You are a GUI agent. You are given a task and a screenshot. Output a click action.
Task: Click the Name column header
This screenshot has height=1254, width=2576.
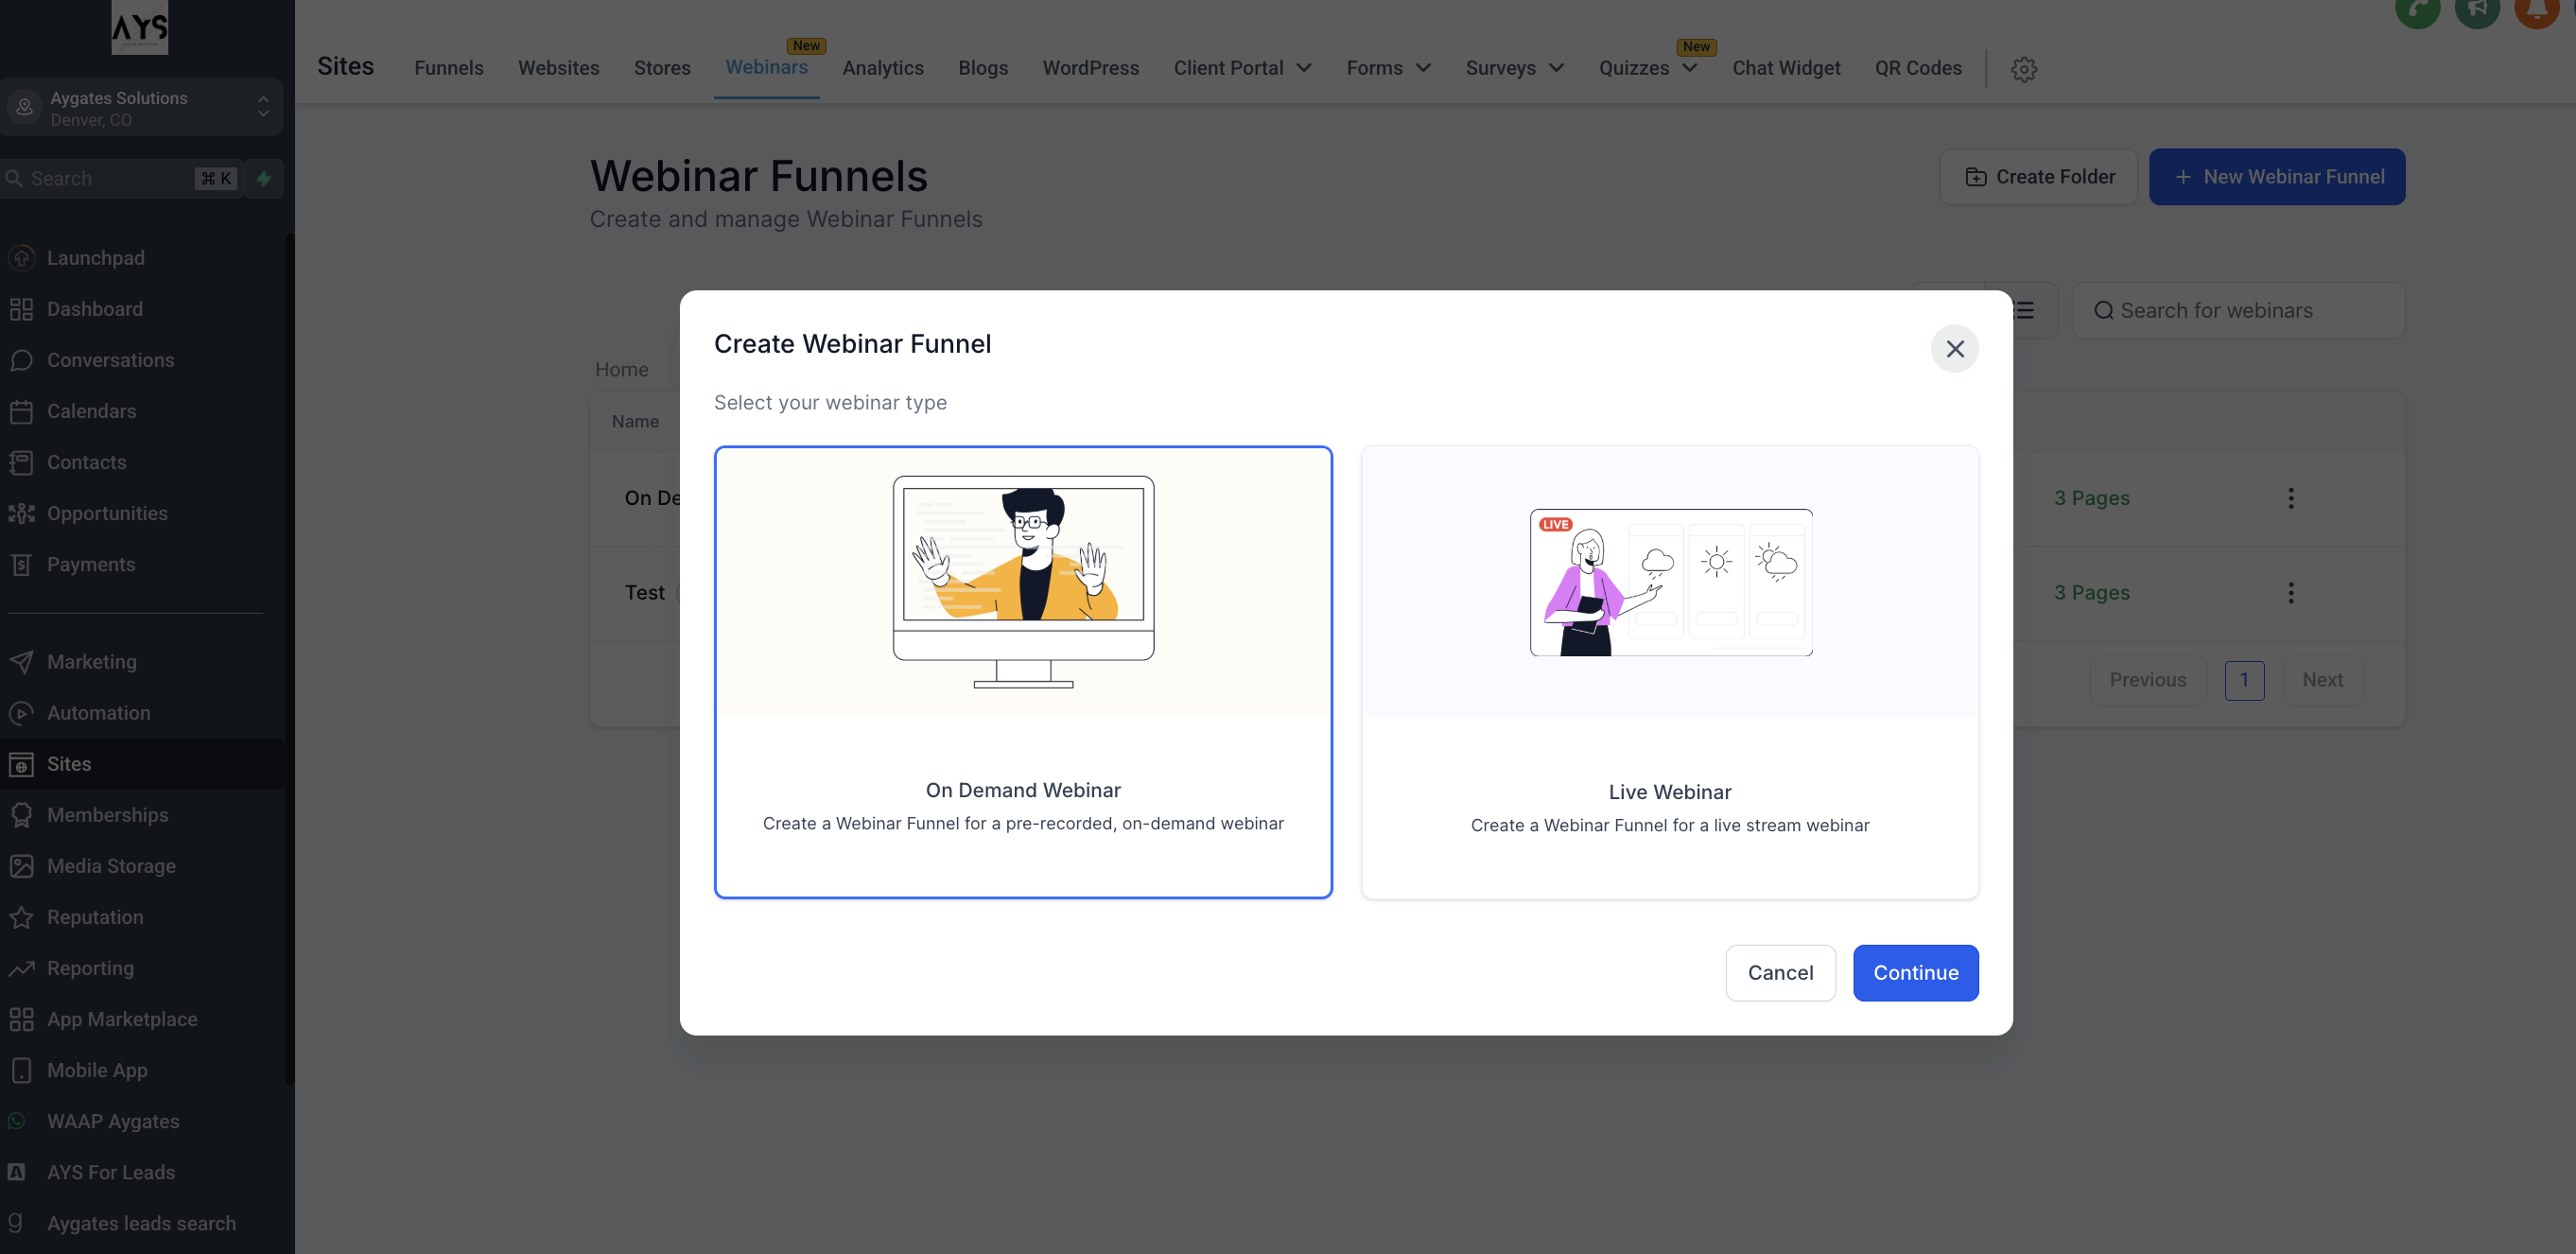tap(635, 422)
